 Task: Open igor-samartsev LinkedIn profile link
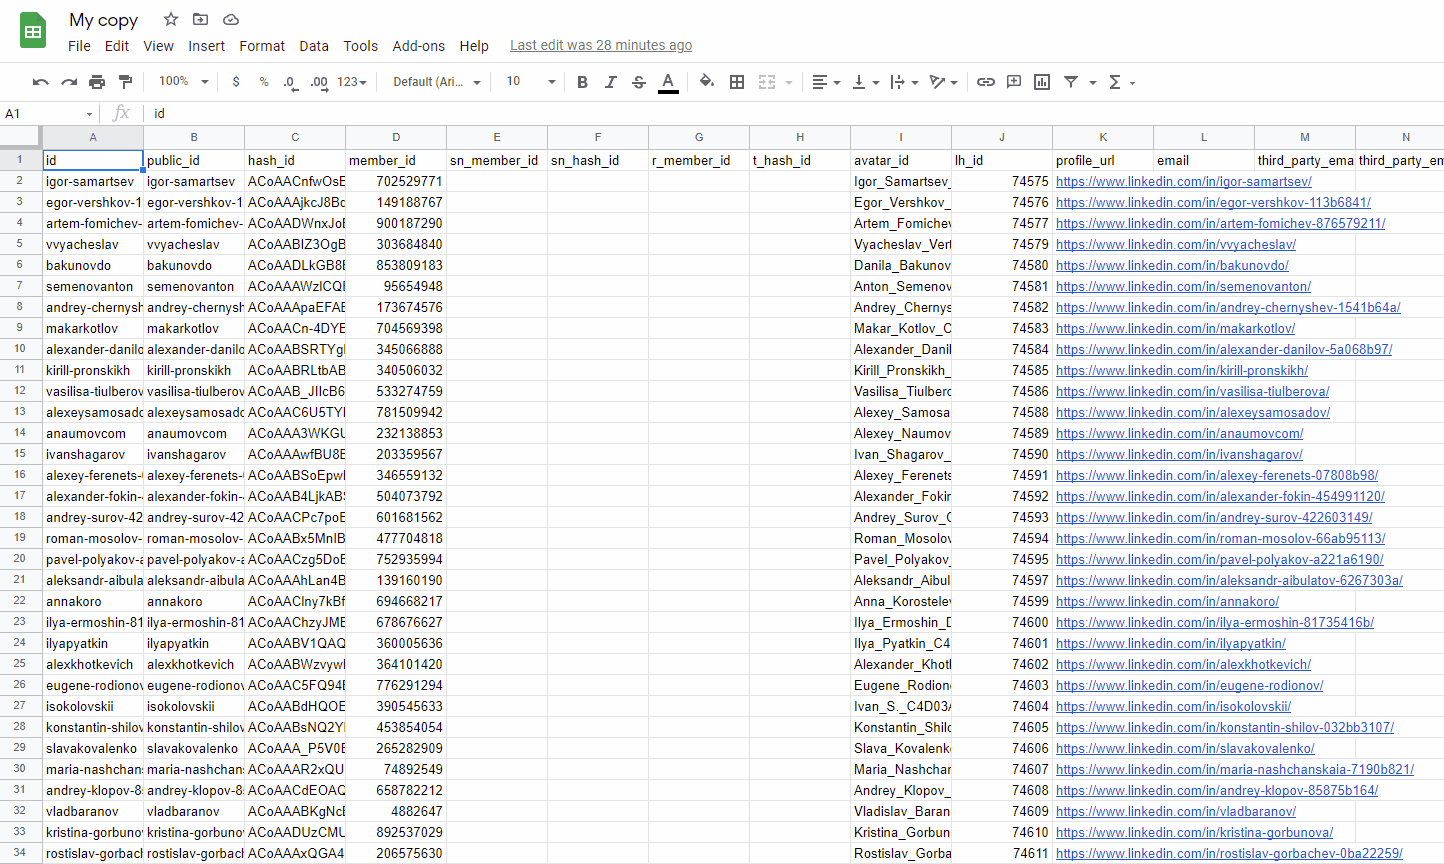(x=1183, y=182)
